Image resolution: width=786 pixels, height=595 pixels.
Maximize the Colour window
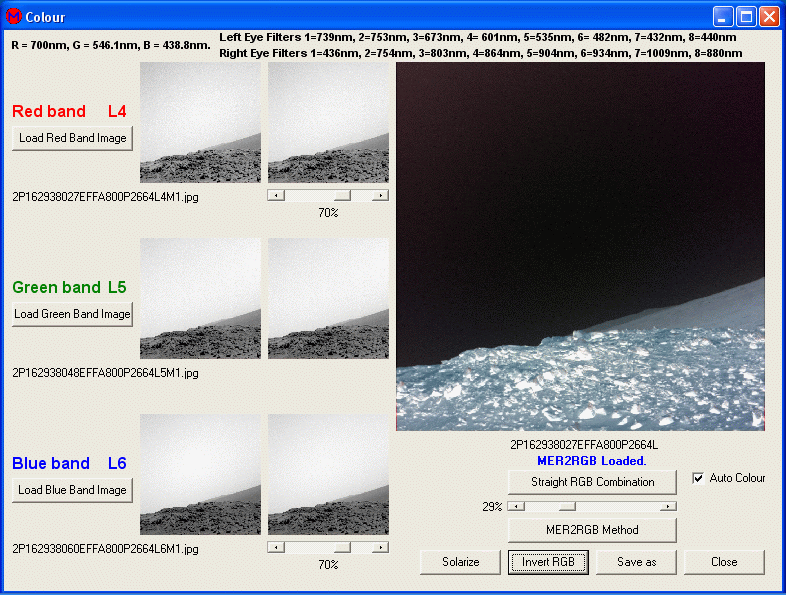pos(746,17)
